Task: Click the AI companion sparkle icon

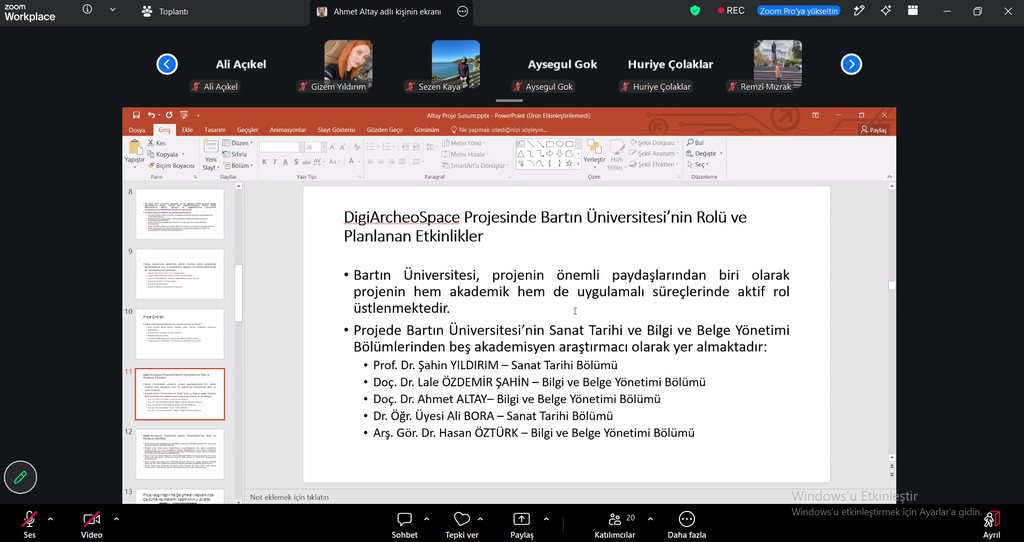Action: tap(886, 10)
